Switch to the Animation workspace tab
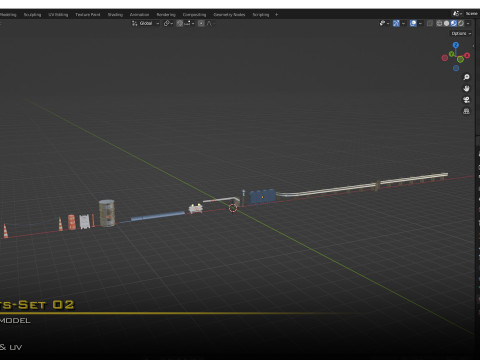480x360 pixels. [x=139, y=15]
